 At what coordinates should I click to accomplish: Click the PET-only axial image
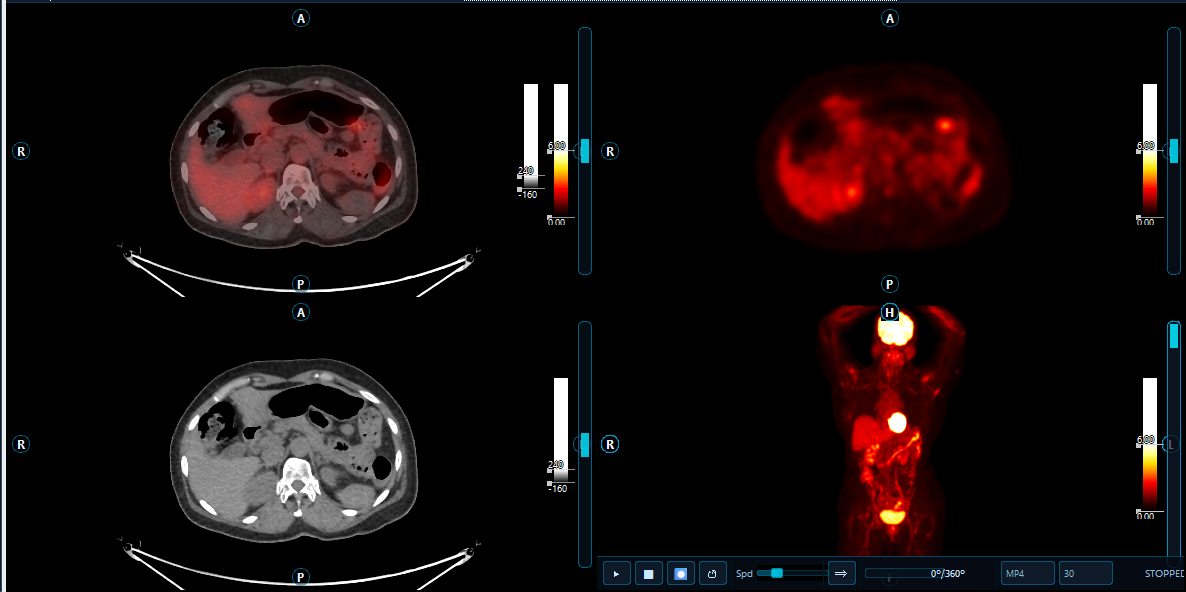(x=885, y=157)
